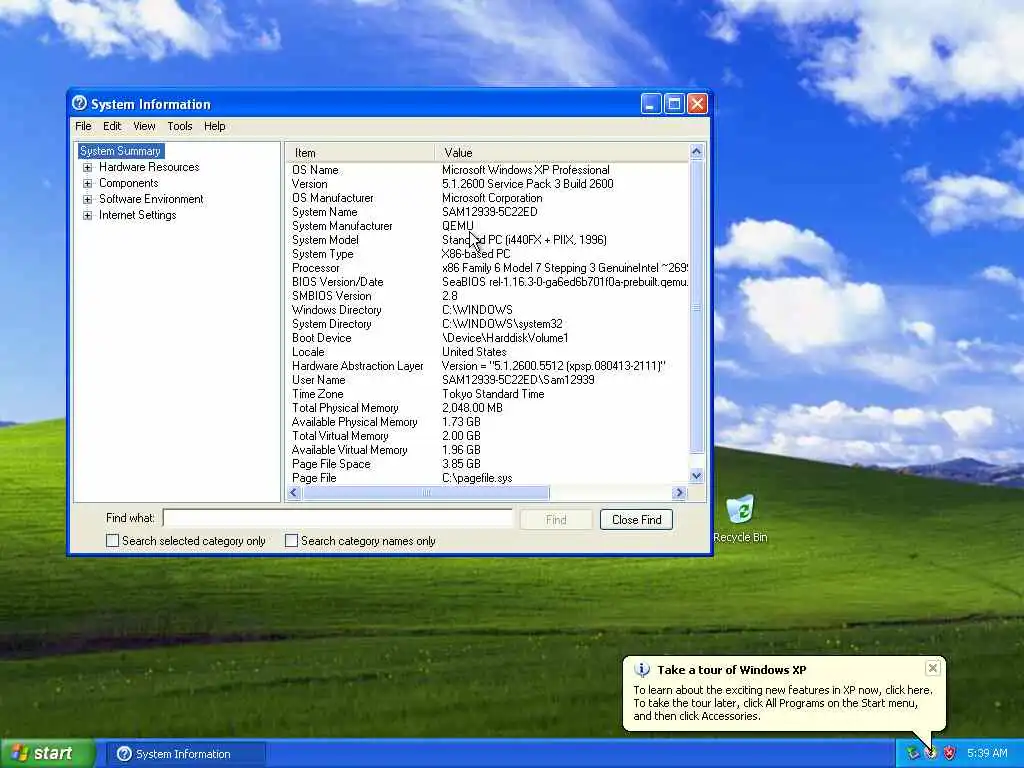Click horizontal scrollbar left arrow
Image resolution: width=1024 pixels, height=768 pixels.
294,493
